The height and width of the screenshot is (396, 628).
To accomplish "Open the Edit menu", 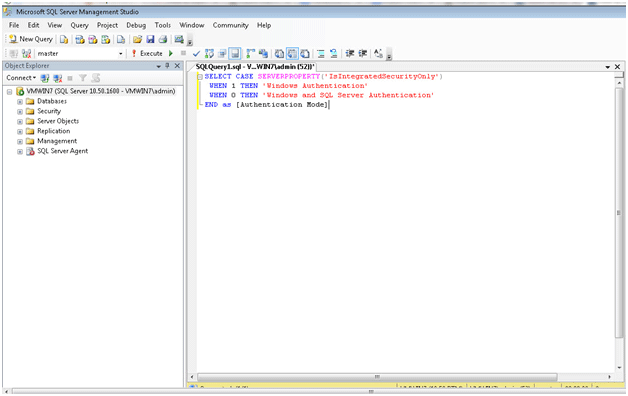I will click(33, 25).
